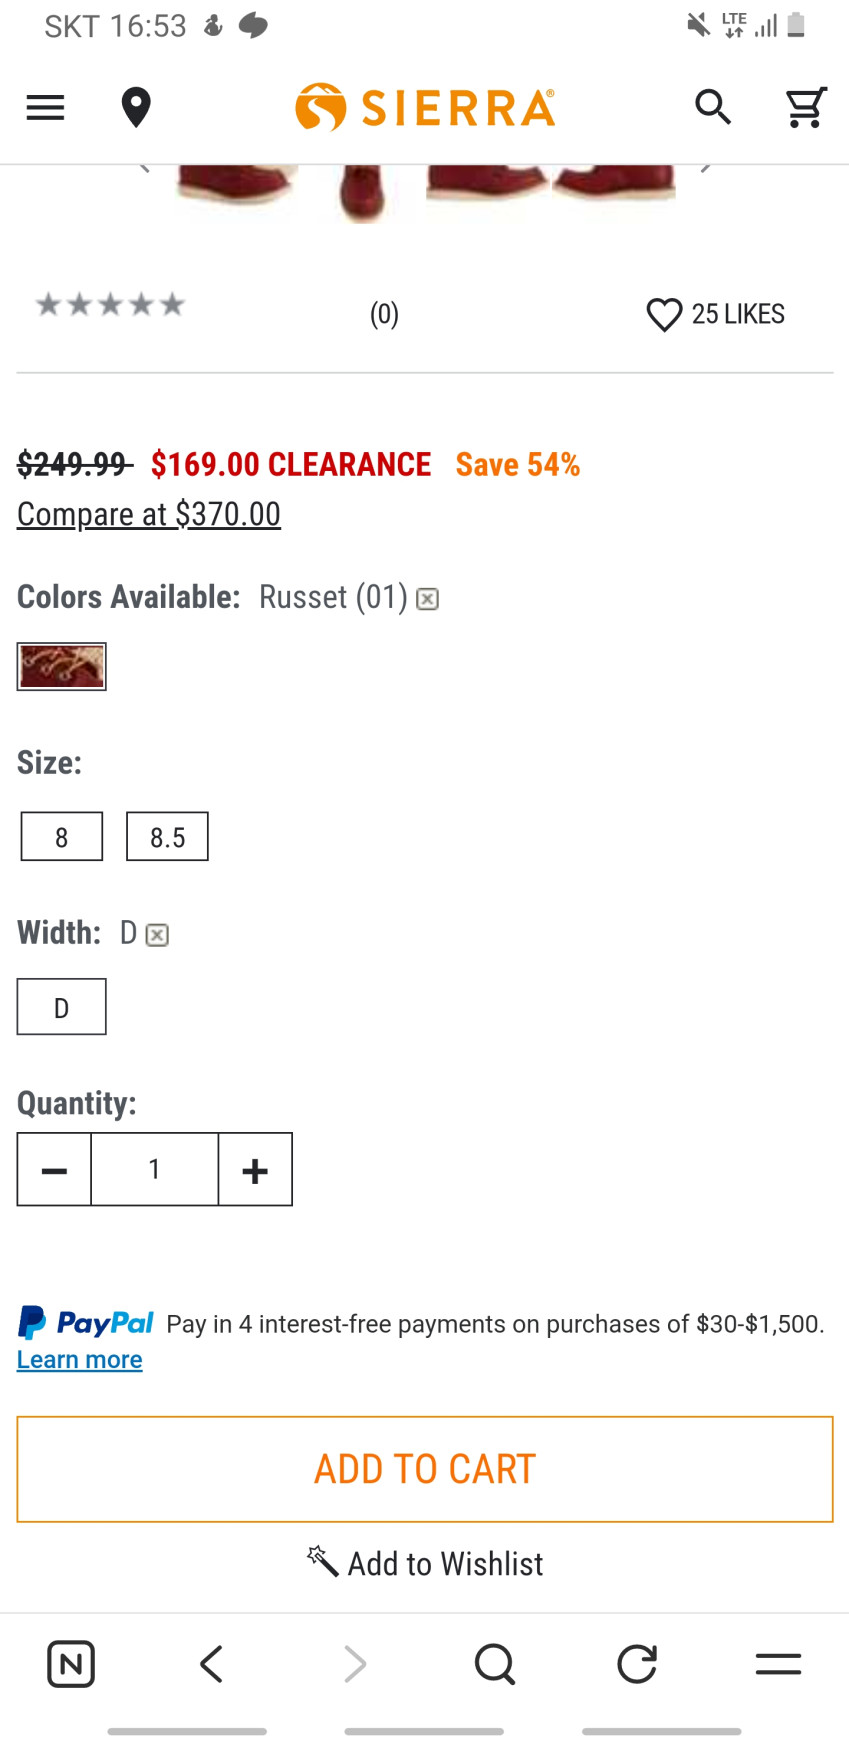Select the Russet color swatch
The height and width of the screenshot is (1747, 849).
62,666
